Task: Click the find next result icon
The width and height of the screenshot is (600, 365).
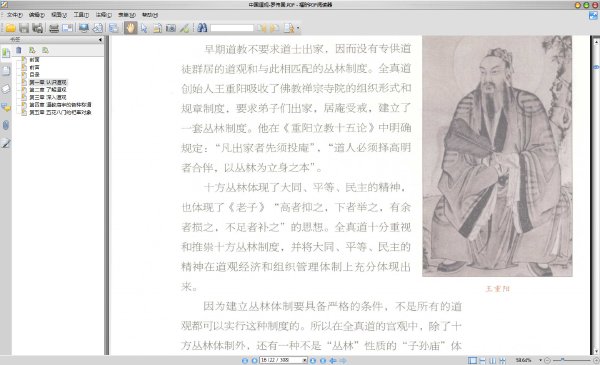Action: (x=275, y=28)
